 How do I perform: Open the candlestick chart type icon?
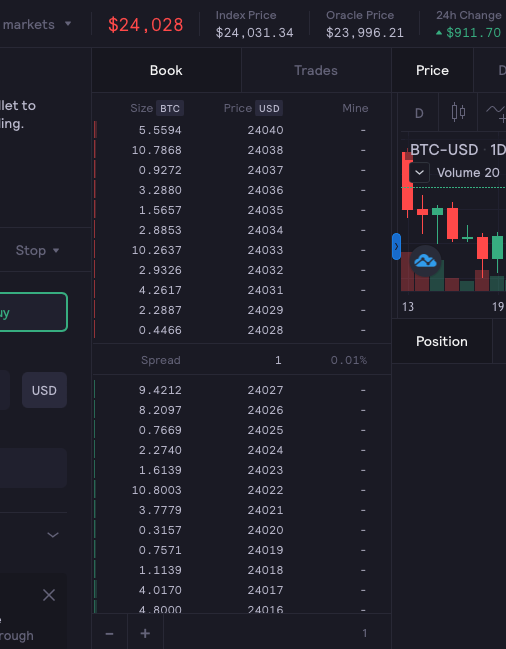(458, 113)
